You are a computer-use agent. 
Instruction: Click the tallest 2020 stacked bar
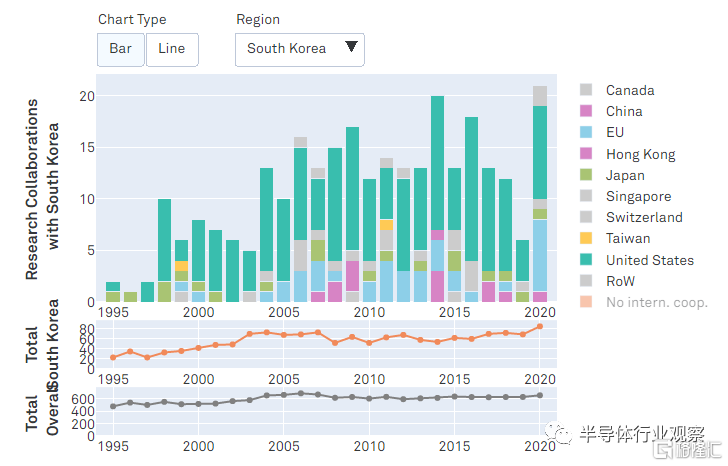pos(540,194)
